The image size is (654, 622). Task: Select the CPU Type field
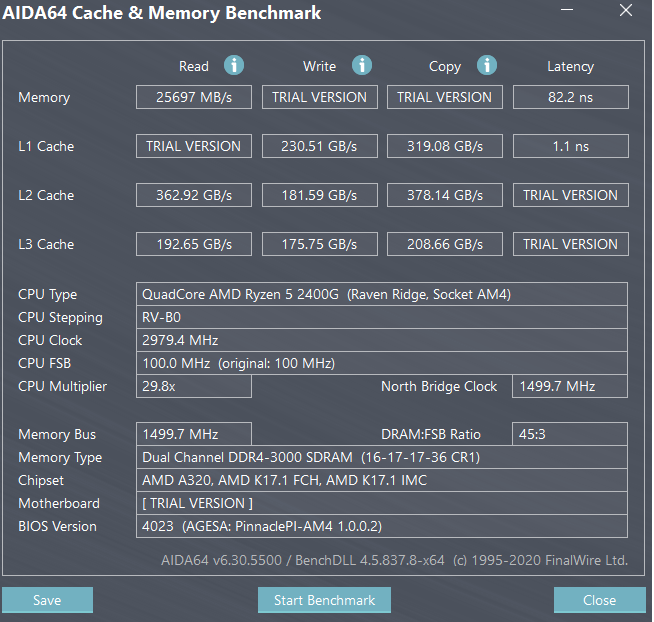(382, 294)
